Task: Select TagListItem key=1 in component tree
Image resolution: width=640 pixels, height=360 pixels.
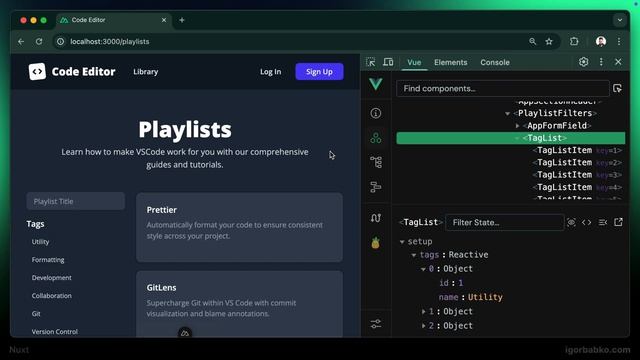Action: [x=577, y=150]
